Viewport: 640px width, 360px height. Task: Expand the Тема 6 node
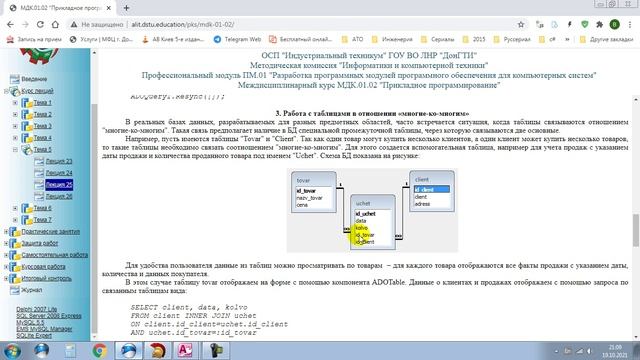click(15, 208)
